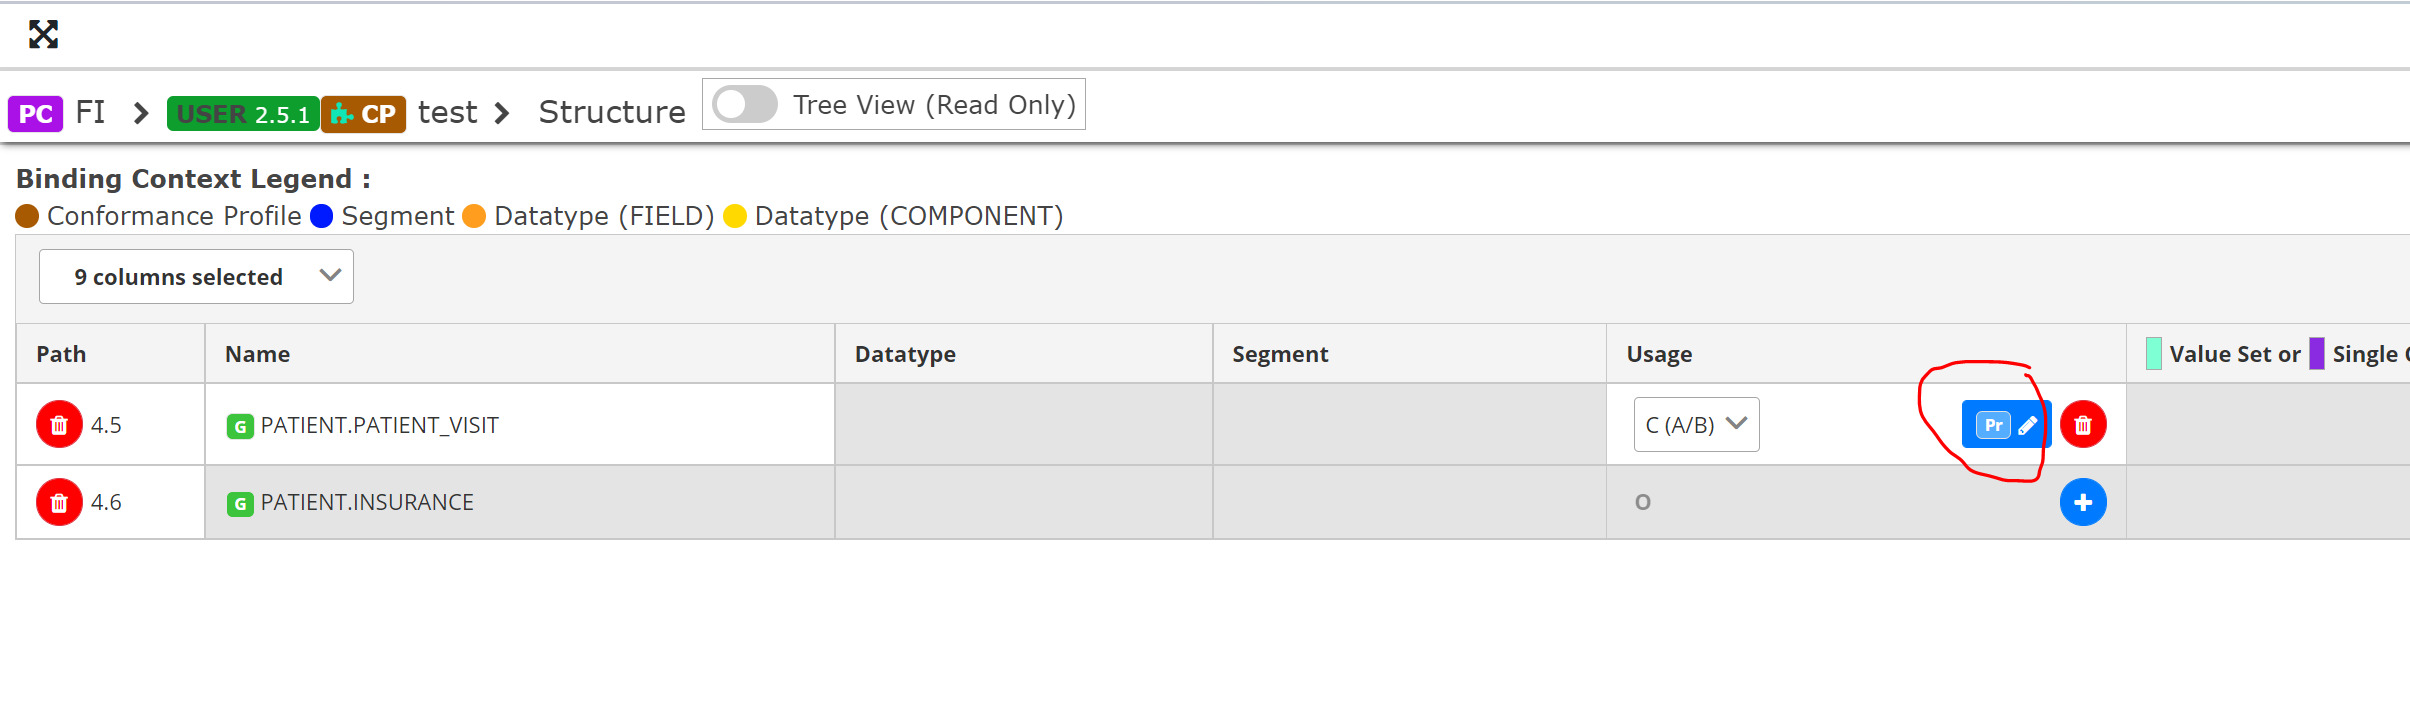Viewport: 2410px width, 706px height.
Task: Click the green G icon beside PATIENT.PATIENT_VISIT
Action: click(x=240, y=425)
